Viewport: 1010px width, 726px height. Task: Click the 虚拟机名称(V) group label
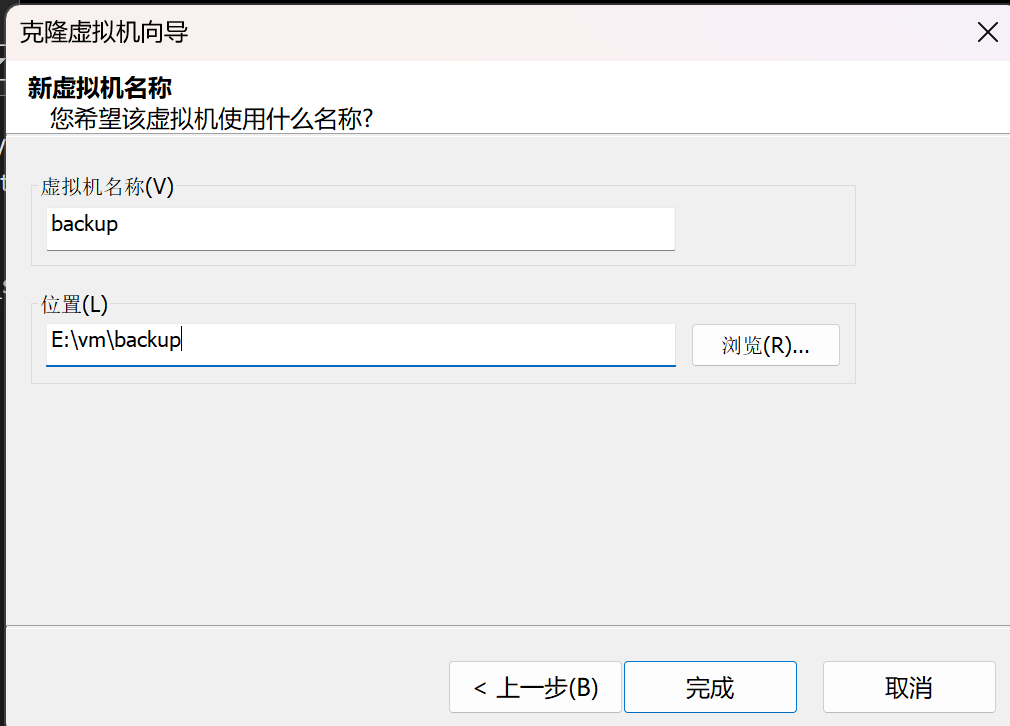pyautogui.click(x=107, y=187)
